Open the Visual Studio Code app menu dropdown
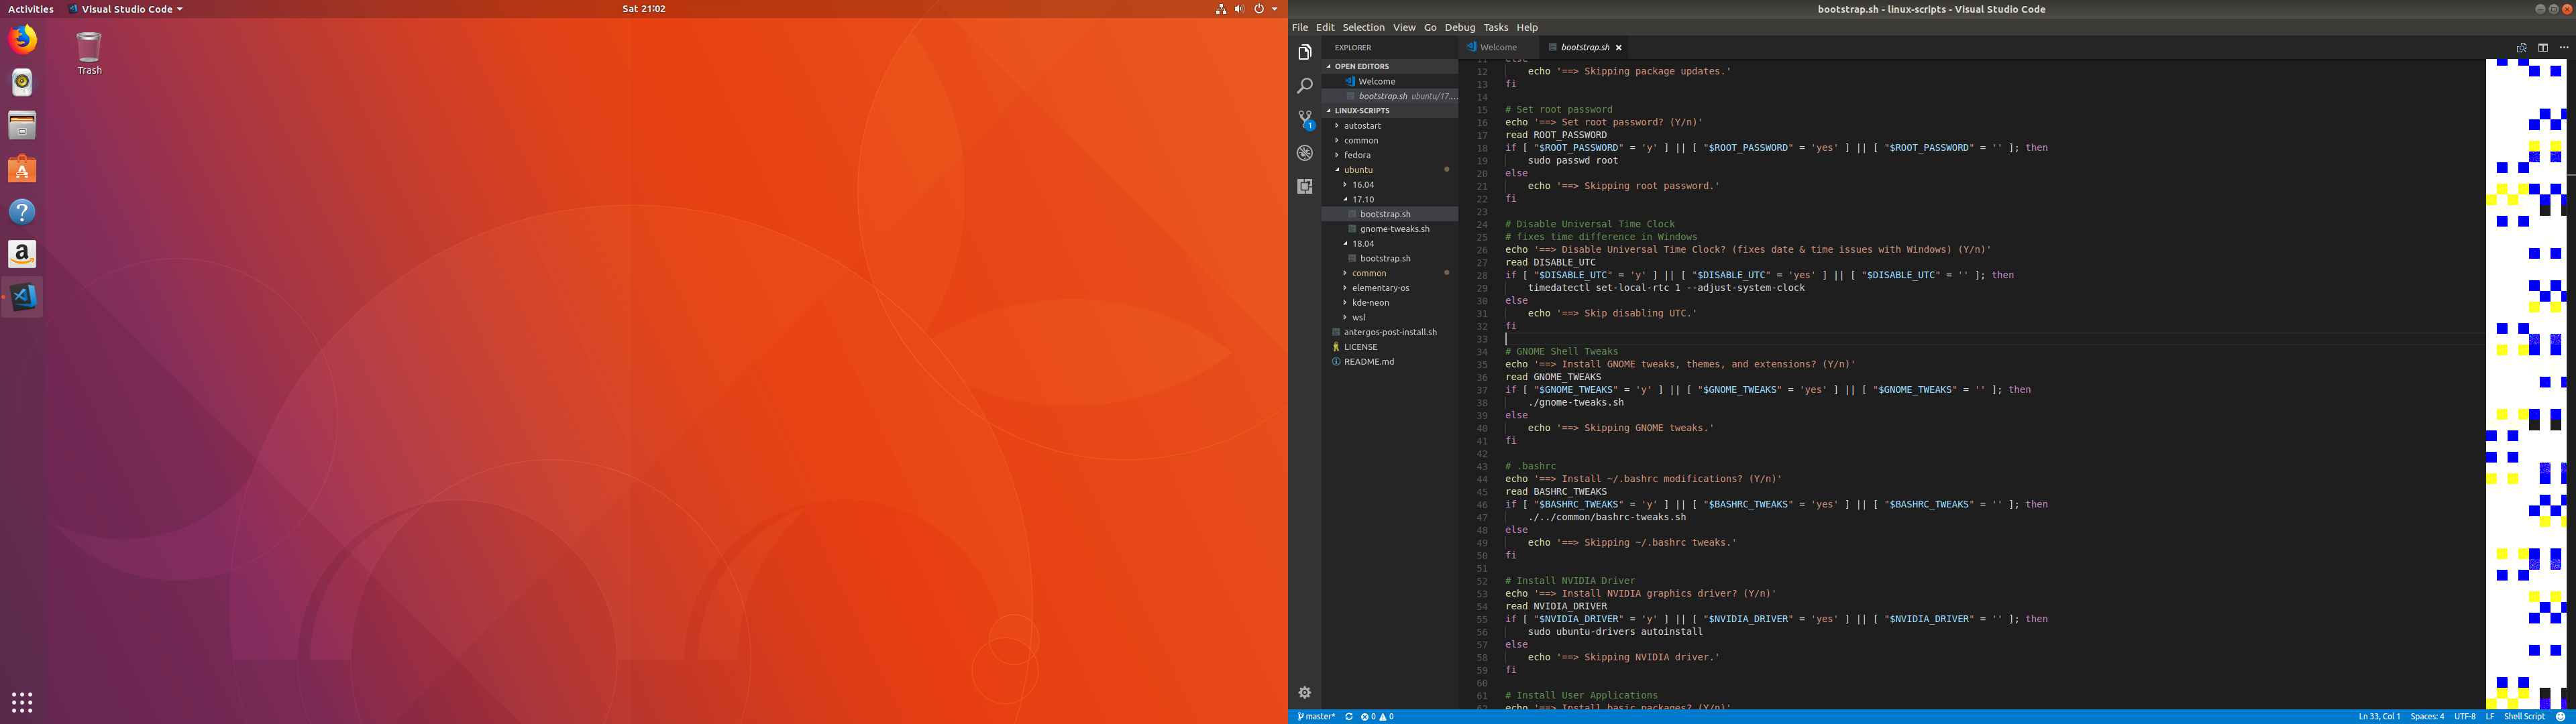2576x724 pixels. (126, 9)
